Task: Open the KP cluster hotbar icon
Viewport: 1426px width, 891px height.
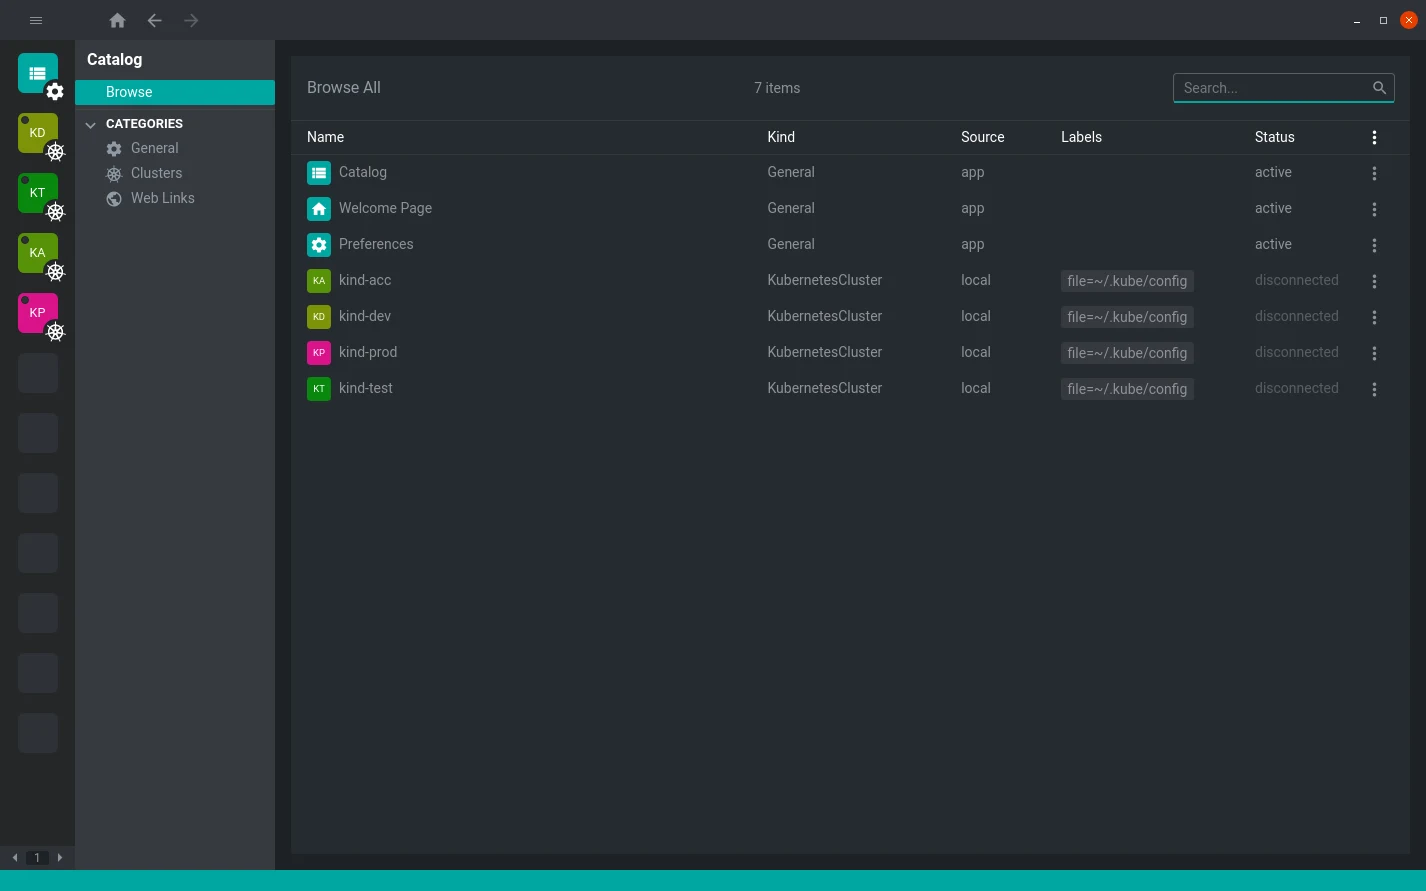Action: pyautogui.click(x=38, y=313)
